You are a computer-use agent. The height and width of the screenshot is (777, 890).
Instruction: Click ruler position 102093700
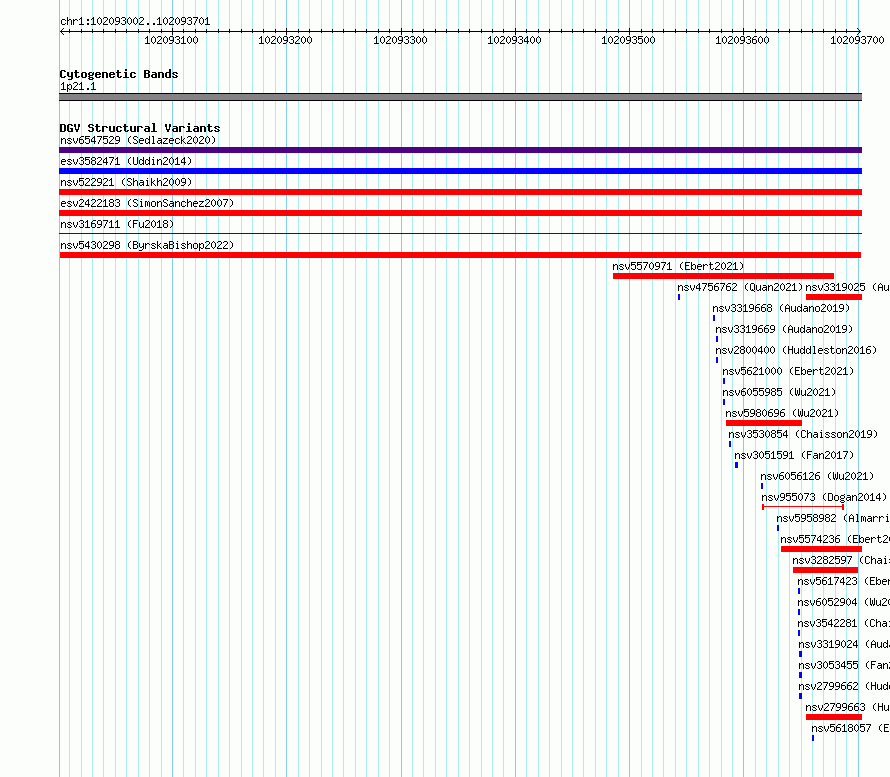[x=857, y=40]
